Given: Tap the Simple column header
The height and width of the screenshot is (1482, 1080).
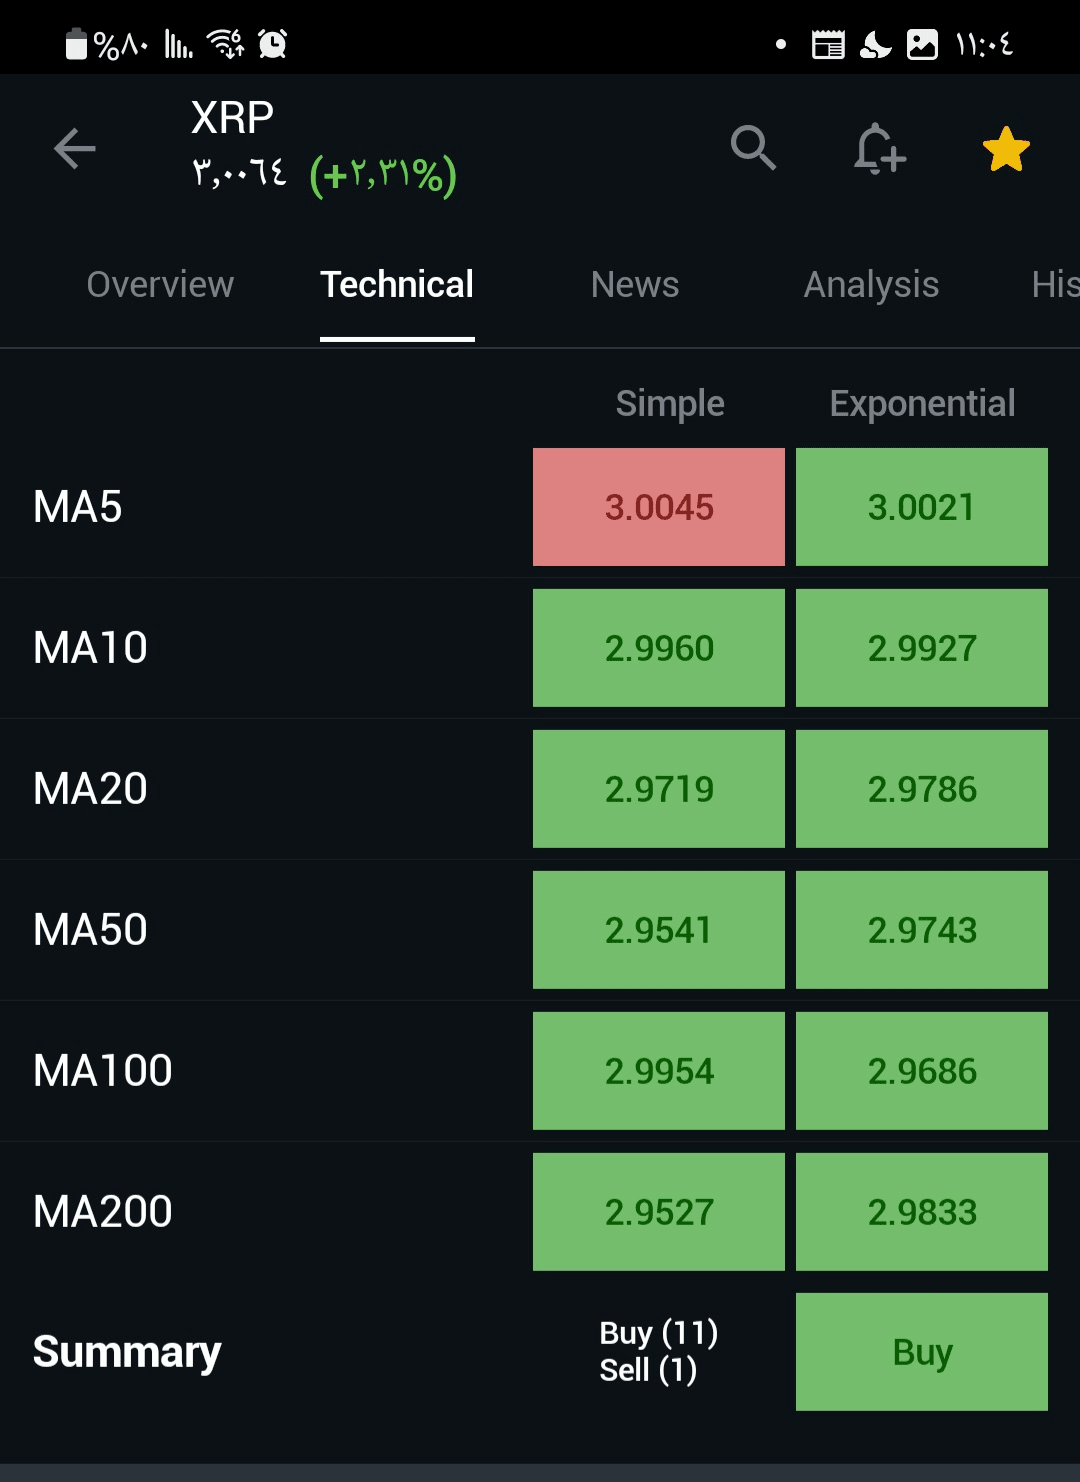Looking at the screenshot, I should (x=670, y=404).
